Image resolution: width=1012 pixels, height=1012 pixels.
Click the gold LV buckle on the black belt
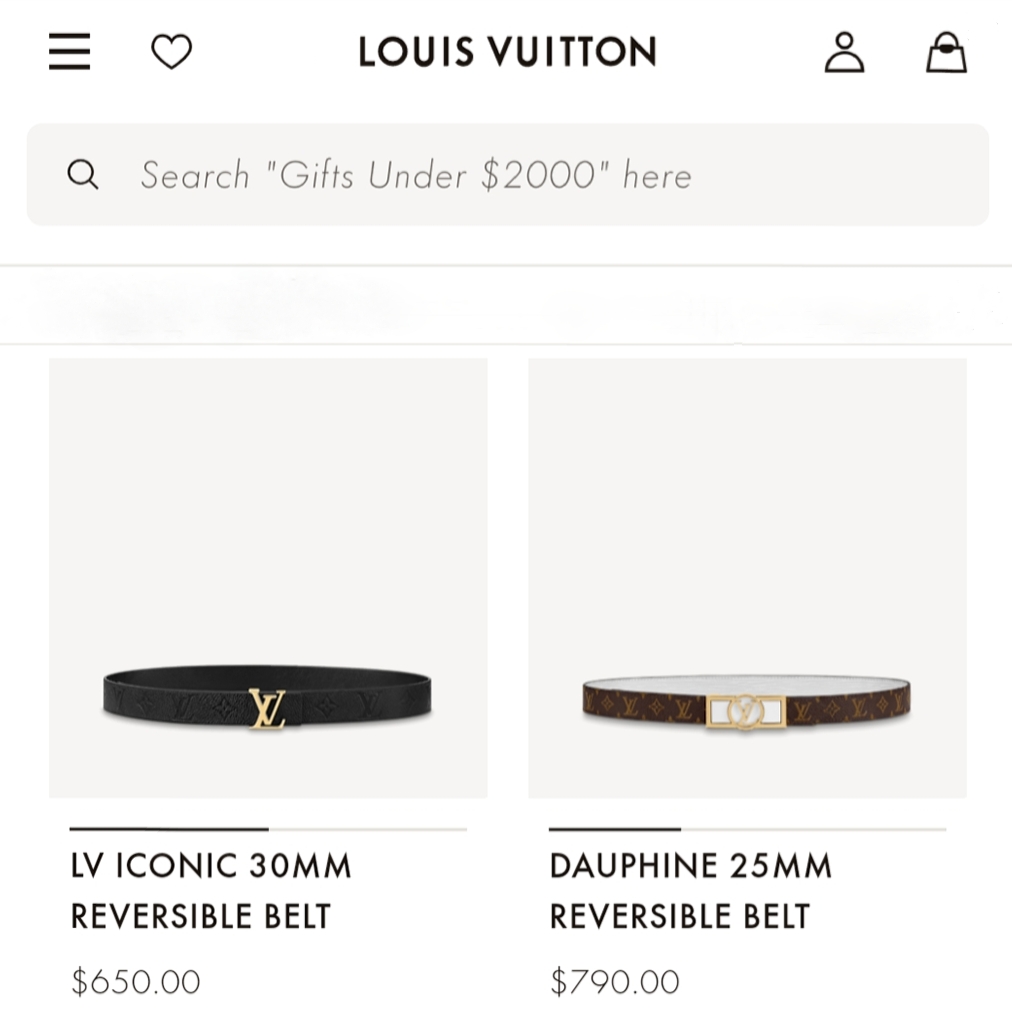click(x=267, y=708)
